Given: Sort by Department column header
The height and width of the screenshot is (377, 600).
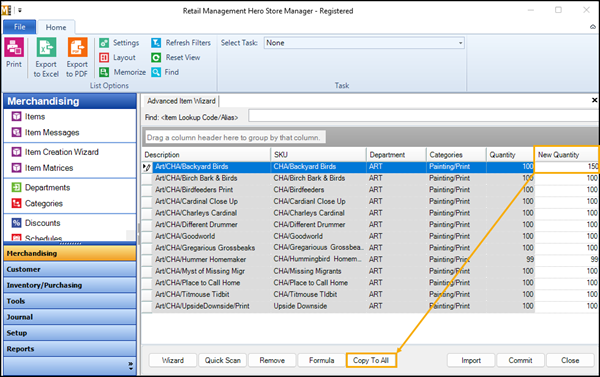Looking at the screenshot, I should pos(396,155).
